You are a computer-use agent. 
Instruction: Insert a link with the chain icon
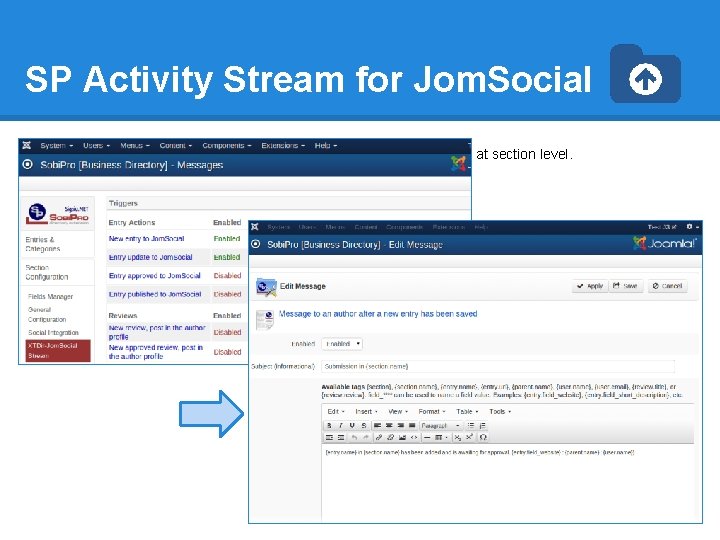pos(379,437)
